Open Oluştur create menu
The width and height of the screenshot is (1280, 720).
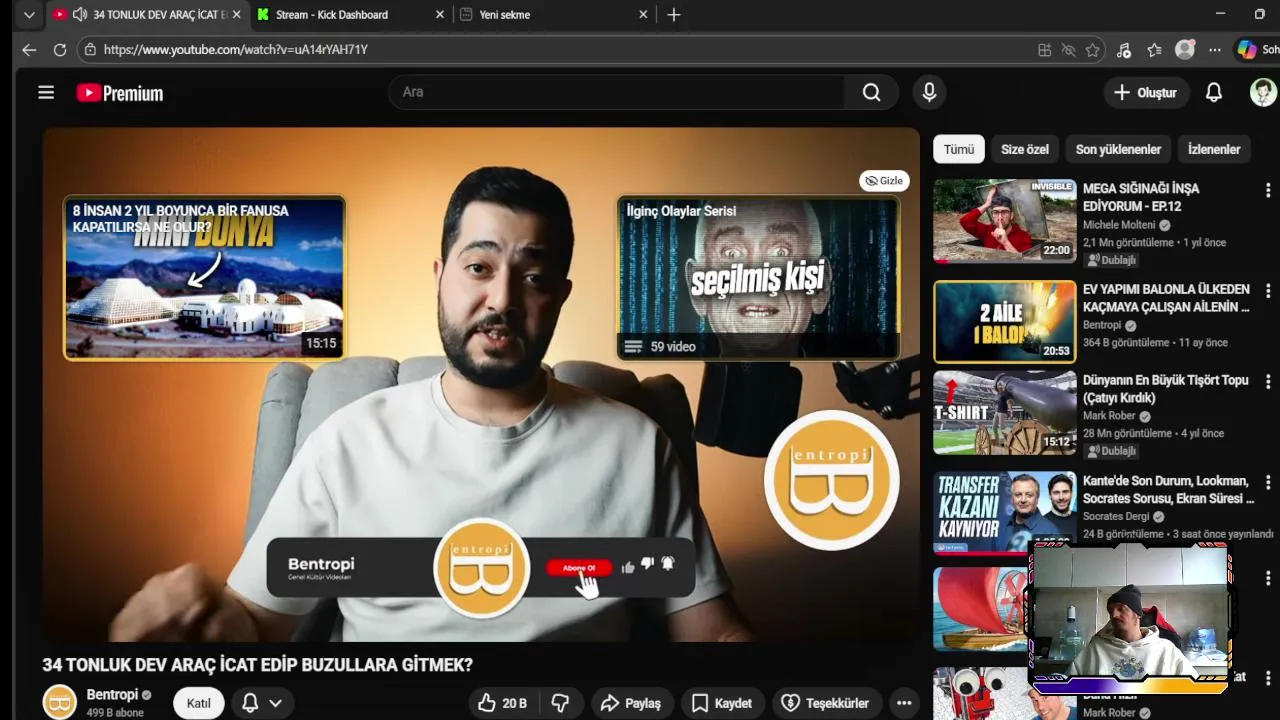1145,92
